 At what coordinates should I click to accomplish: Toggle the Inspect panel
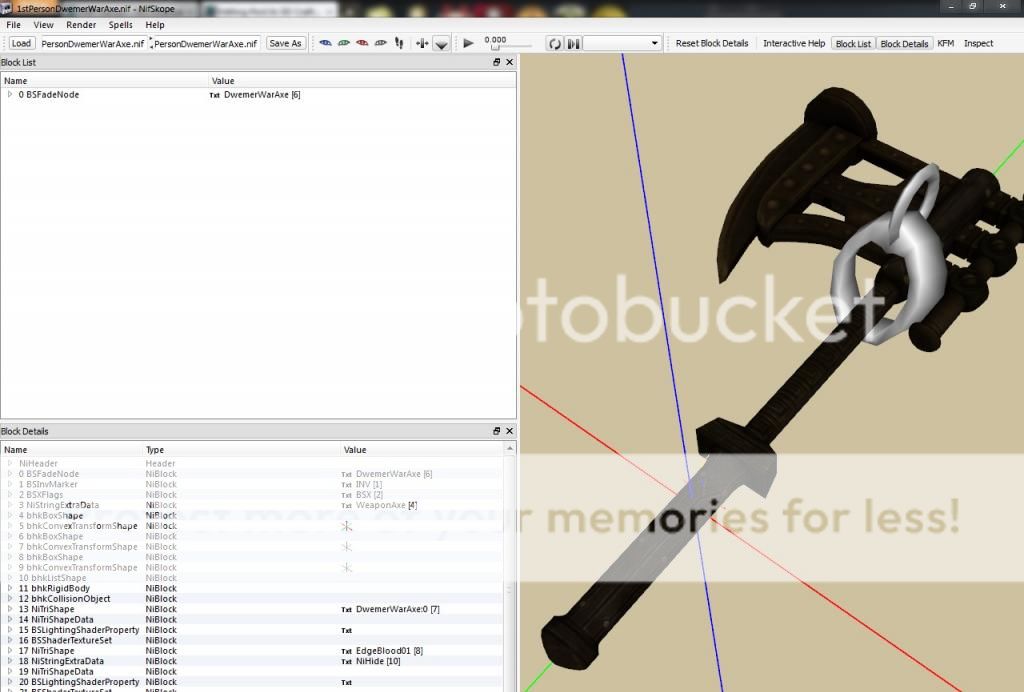click(x=978, y=43)
